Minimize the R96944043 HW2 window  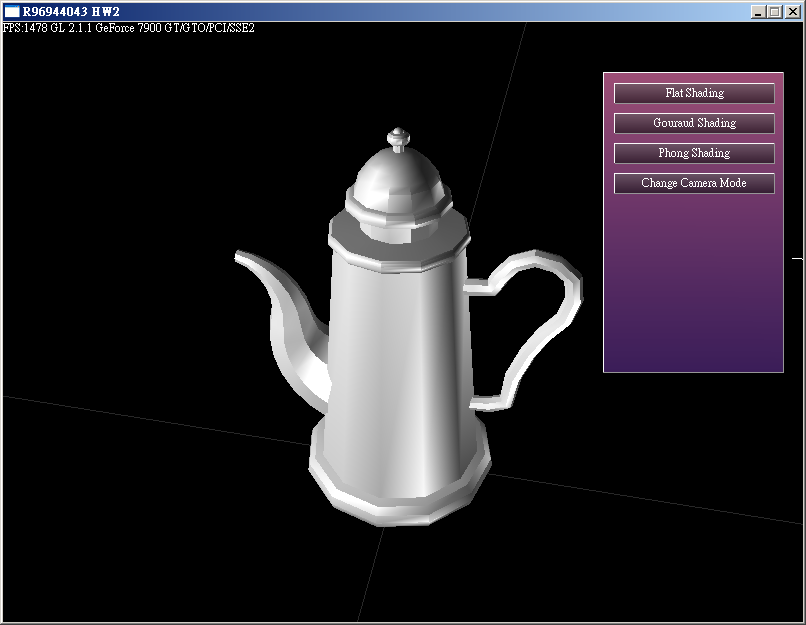(757, 12)
